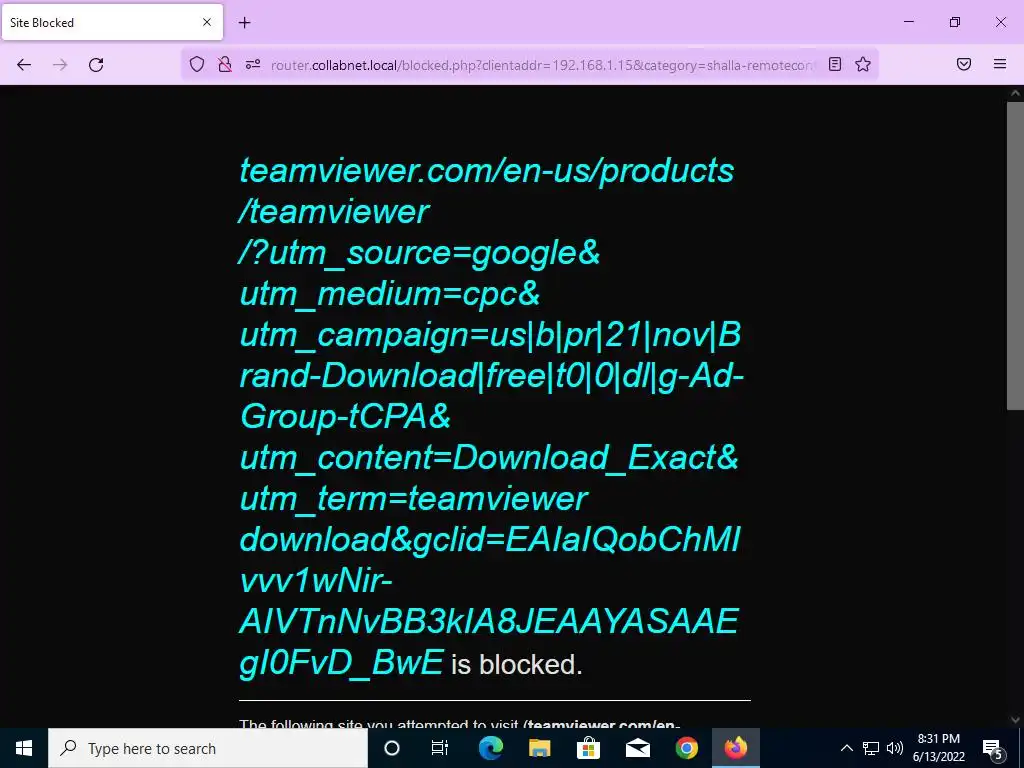The width and height of the screenshot is (1024, 768).
Task: Click the page vertical scrollbar thumb
Action: tap(1015, 255)
